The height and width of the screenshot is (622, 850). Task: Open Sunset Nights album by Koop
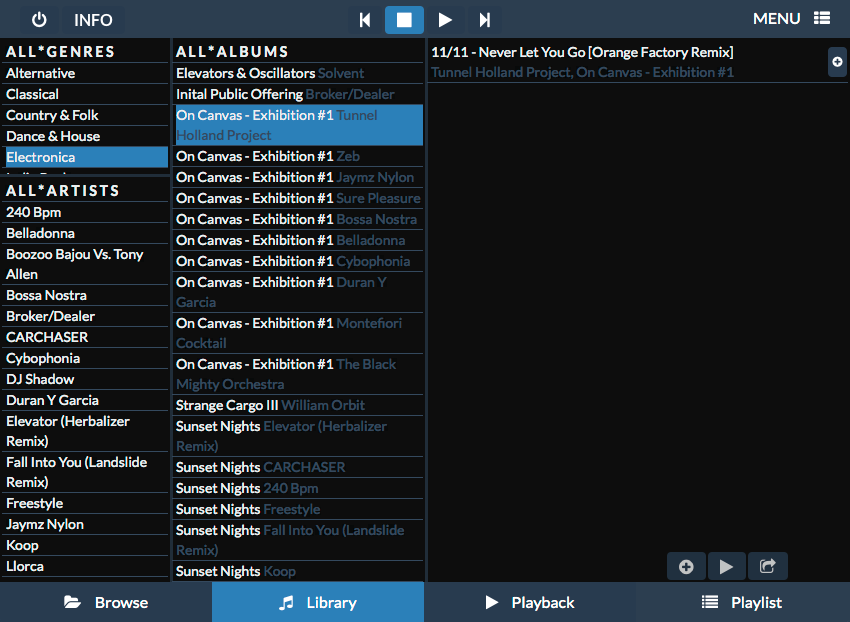coord(298,571)
